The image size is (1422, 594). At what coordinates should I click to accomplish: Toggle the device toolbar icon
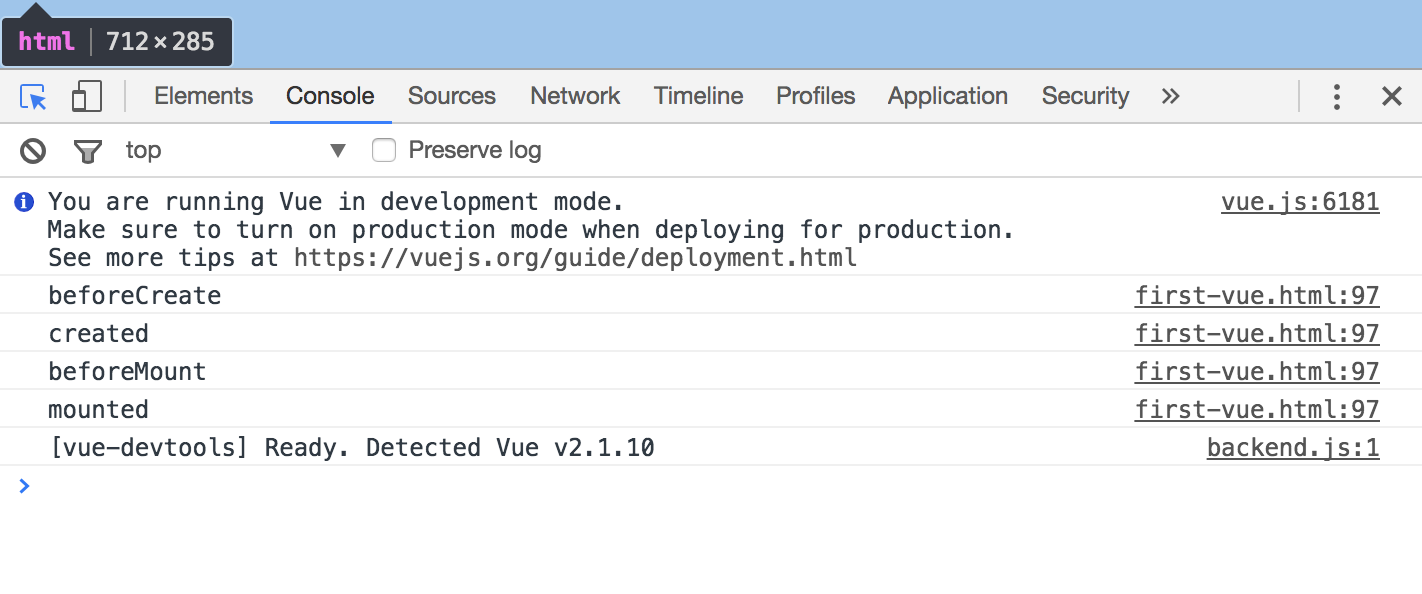click(x=86, y=96)
